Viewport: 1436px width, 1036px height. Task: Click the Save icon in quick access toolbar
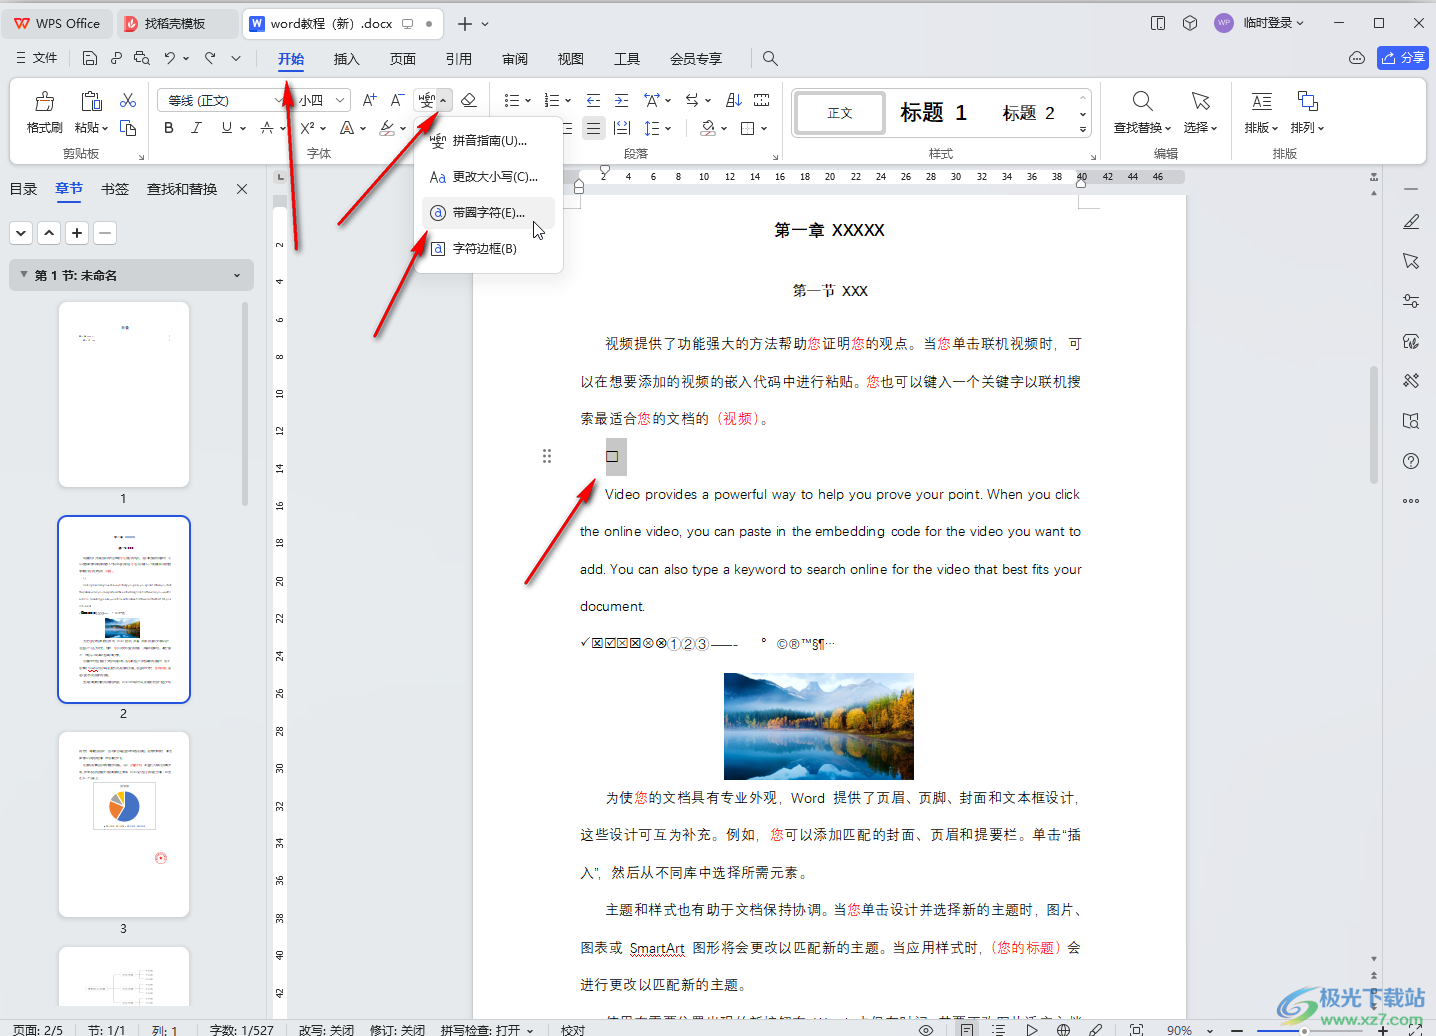pyautogui.click(x=90, y=58)
